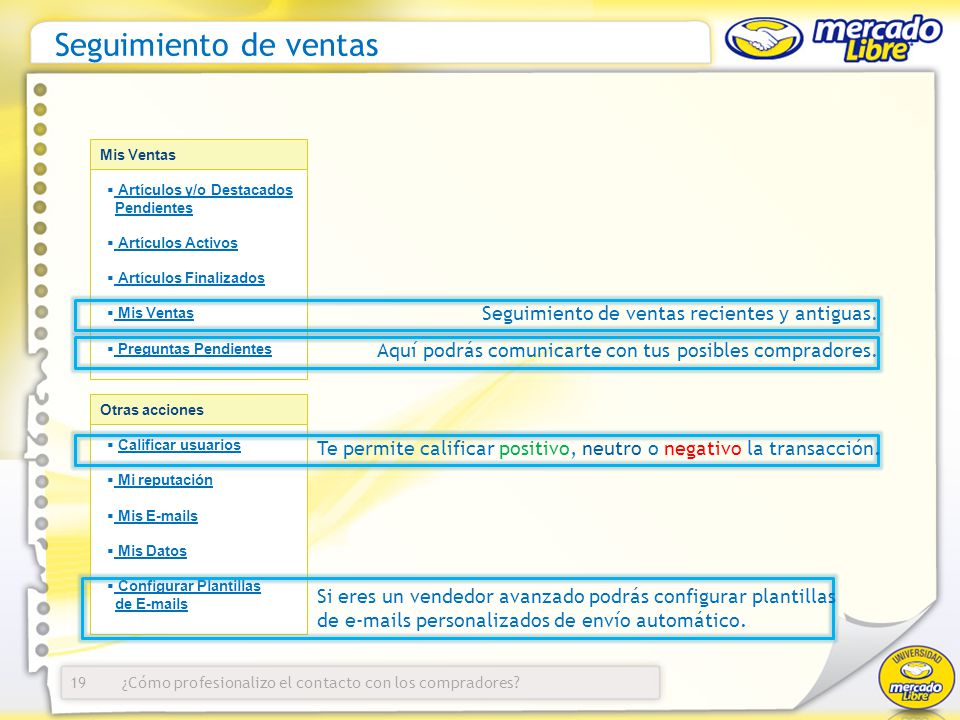Open the Preguntas Pendientes link
Screen dimensions: 960x720
click(x=193, y=349)
